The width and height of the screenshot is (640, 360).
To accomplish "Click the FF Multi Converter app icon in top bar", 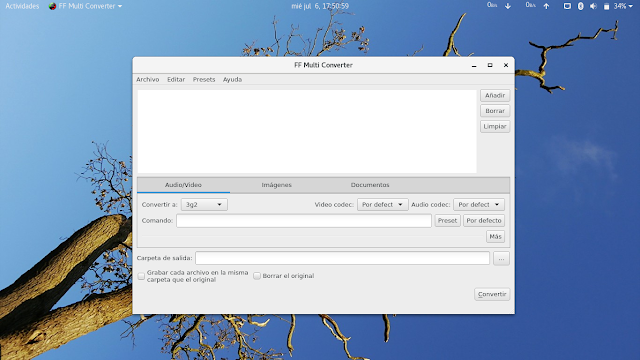I will (x=52, y=6).
